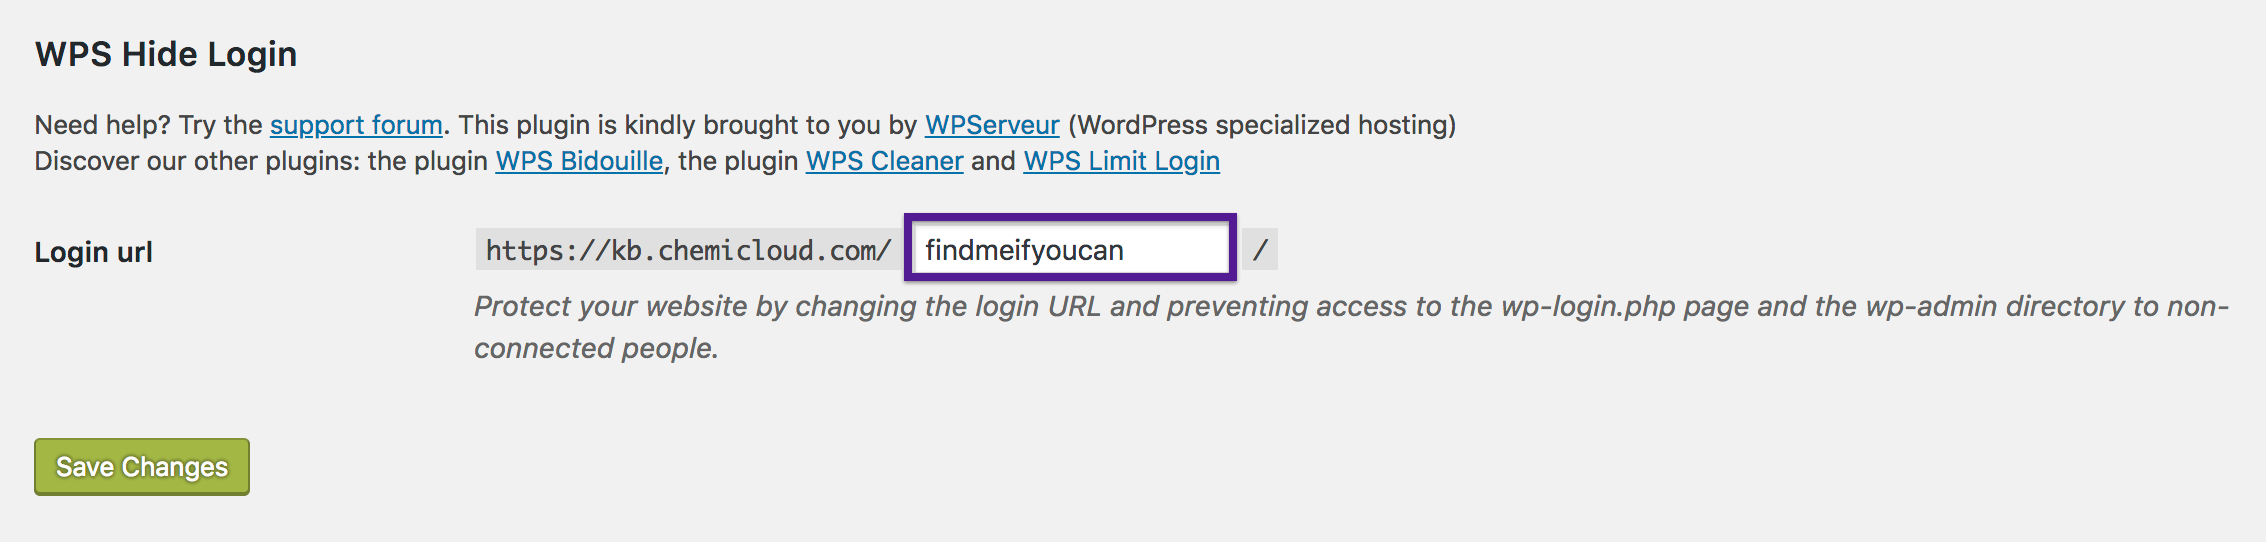The width and height of the screenshot is (2266, 542).
Task: Click the "Need help? Try the" text
Action: (148, 125)
